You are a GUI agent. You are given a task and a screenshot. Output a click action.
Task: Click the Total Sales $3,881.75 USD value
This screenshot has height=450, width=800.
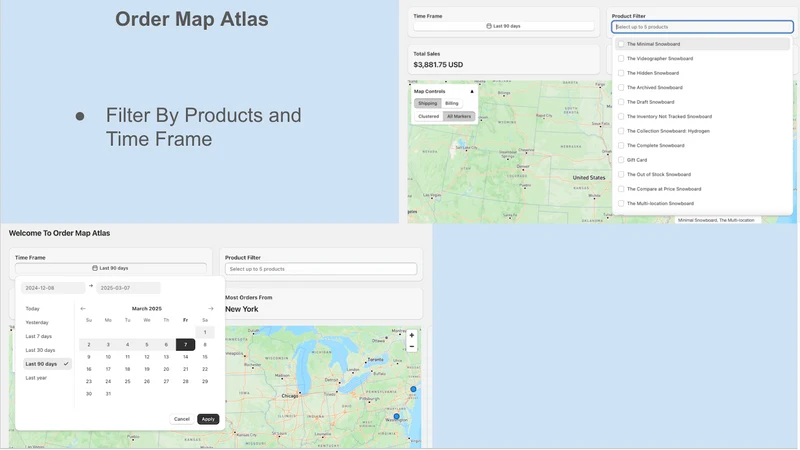point(438,65)
